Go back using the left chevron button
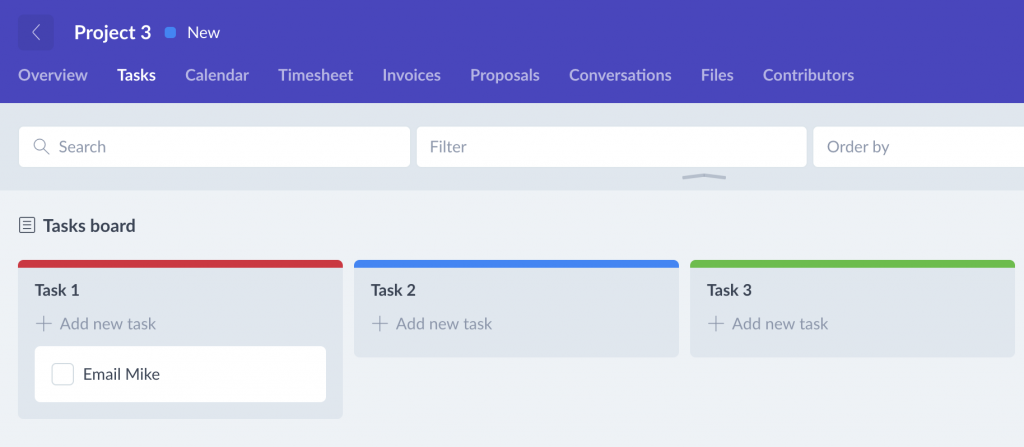The image size is (1024, 447). pos(36,33)
